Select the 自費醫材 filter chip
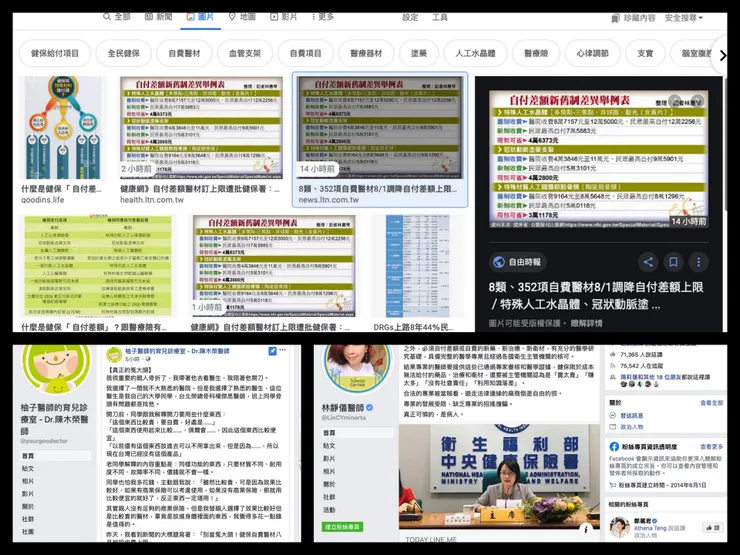Screen dimensions: 740x555 click(x=185, y=53)
